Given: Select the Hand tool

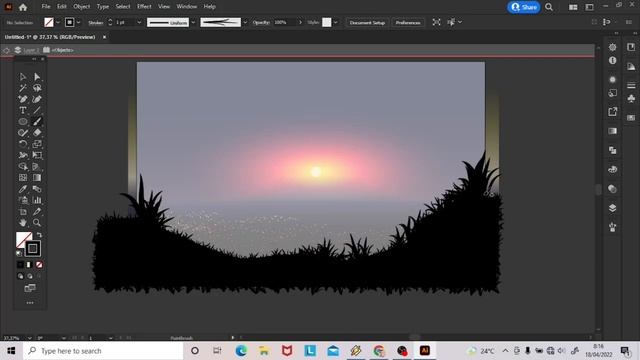Looking at the screenshot, I should [x=23, y=222].
